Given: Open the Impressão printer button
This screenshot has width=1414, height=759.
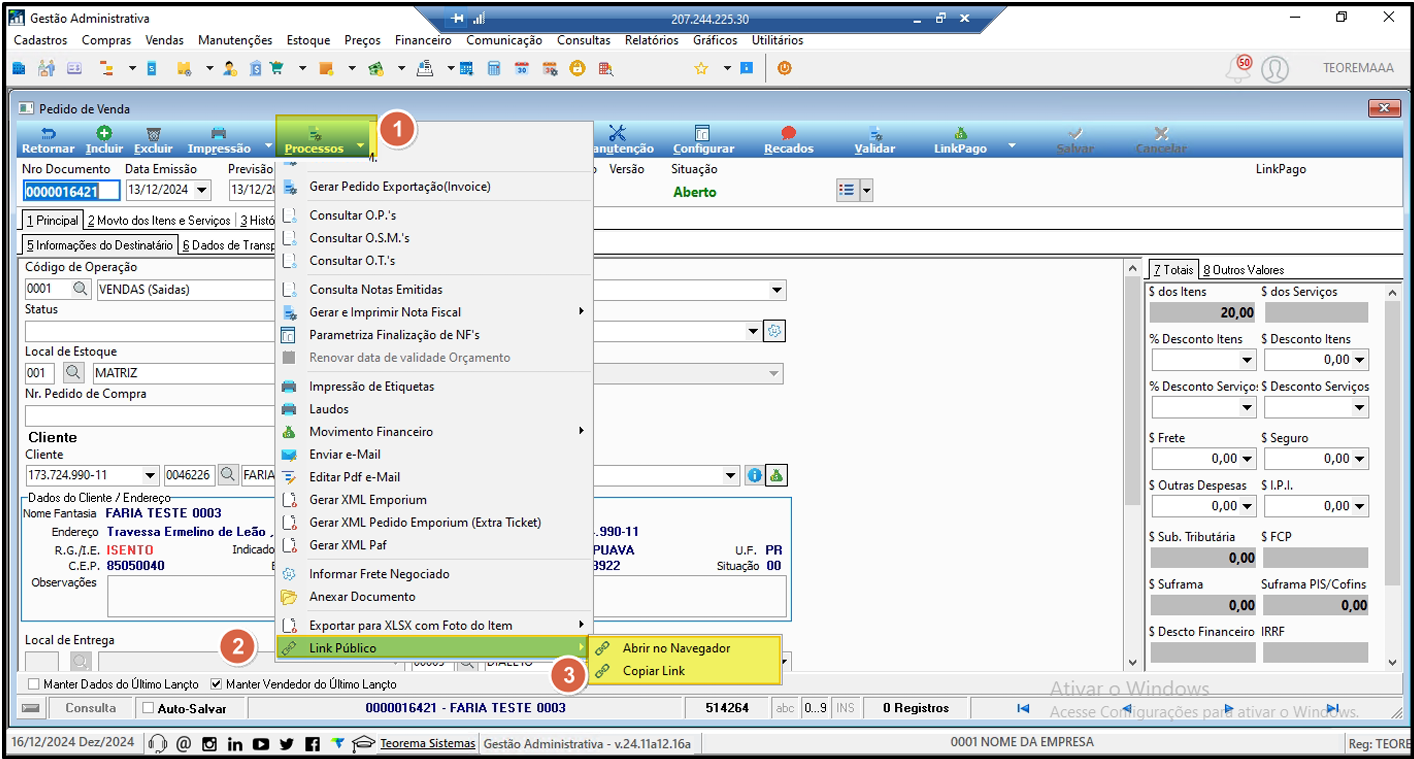Looking at the screenshot, I should (x=219, y=140).
